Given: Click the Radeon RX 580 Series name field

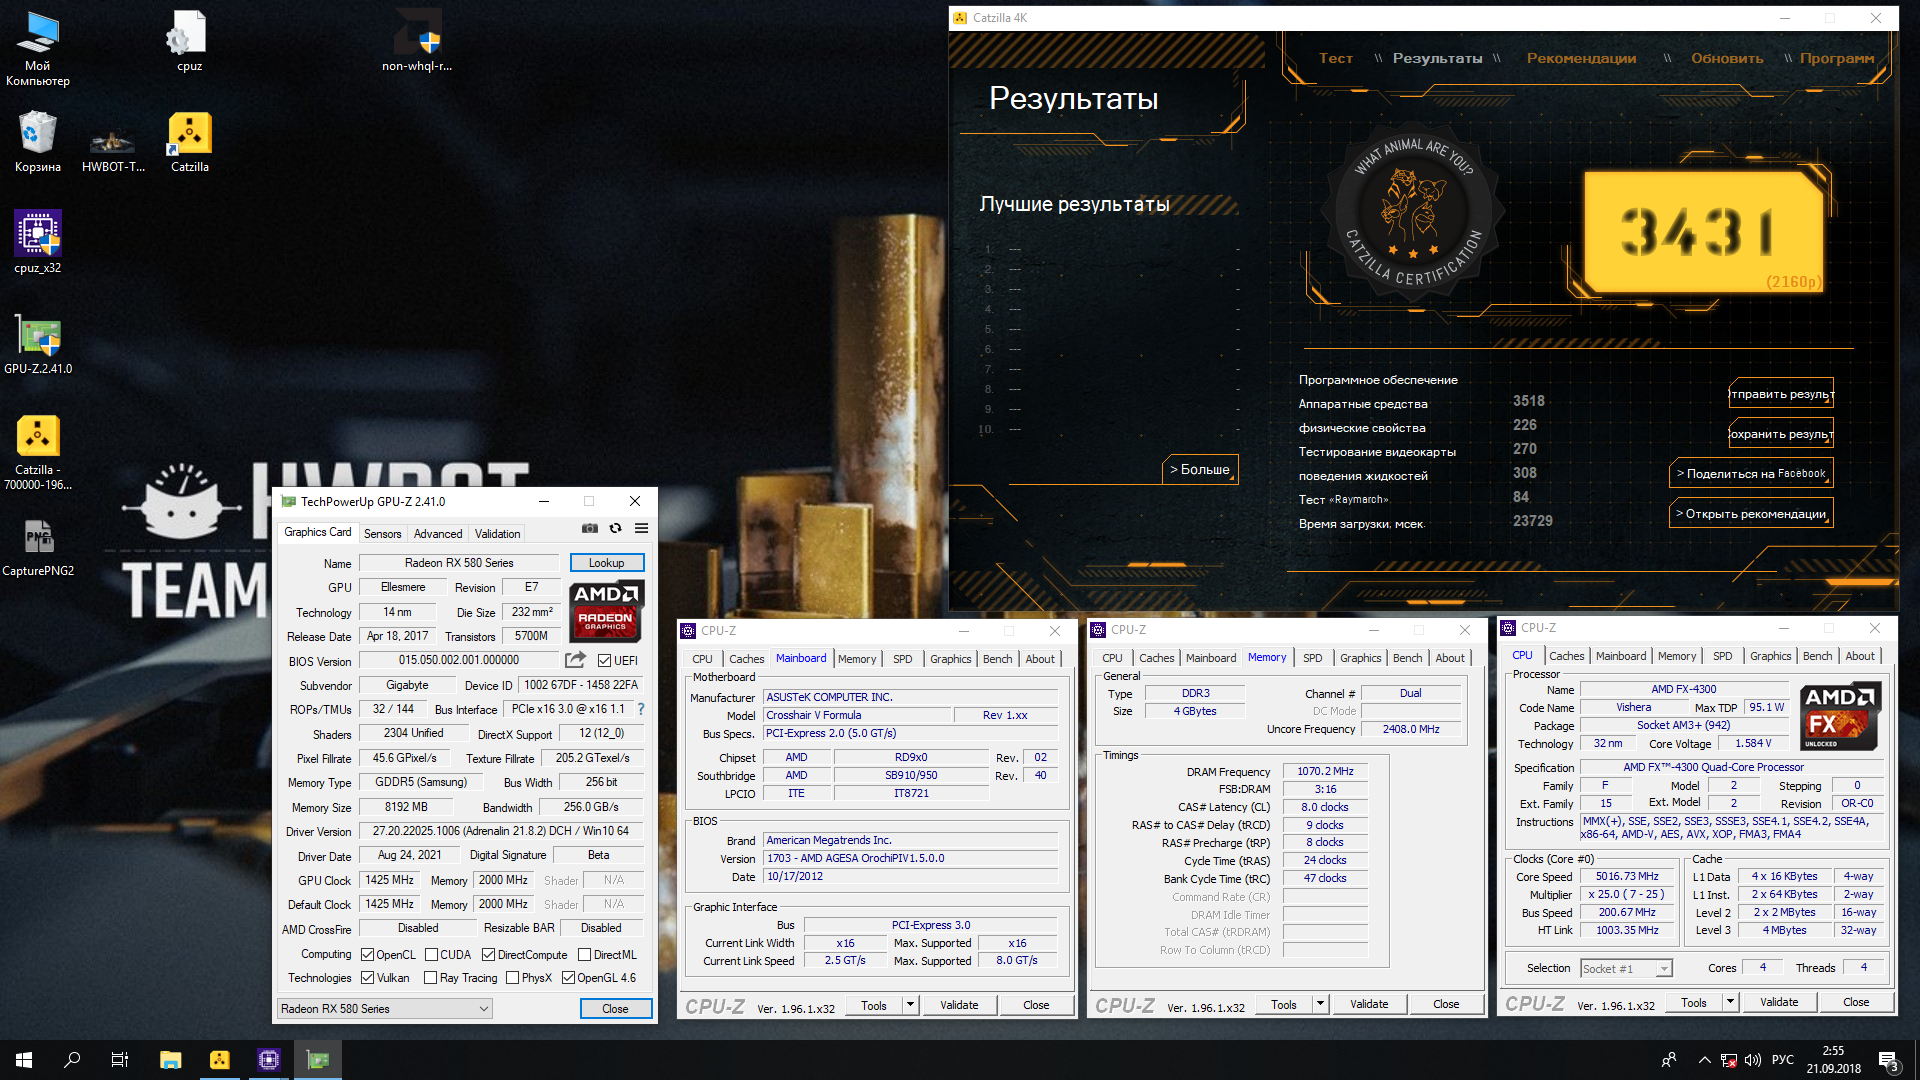Looking at the screenshot, I should pyautogui.click(x=459, y=563).
